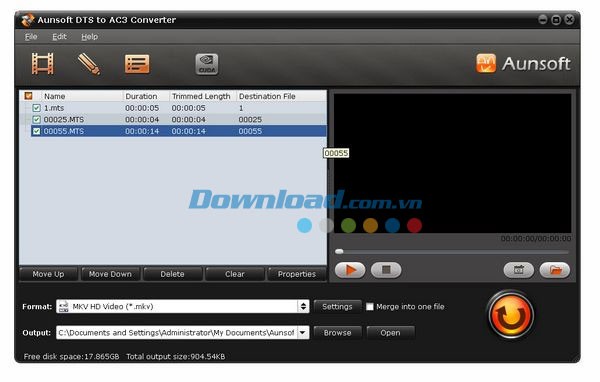Toggle CUDA acceleration icon

[x=207, y=64]
